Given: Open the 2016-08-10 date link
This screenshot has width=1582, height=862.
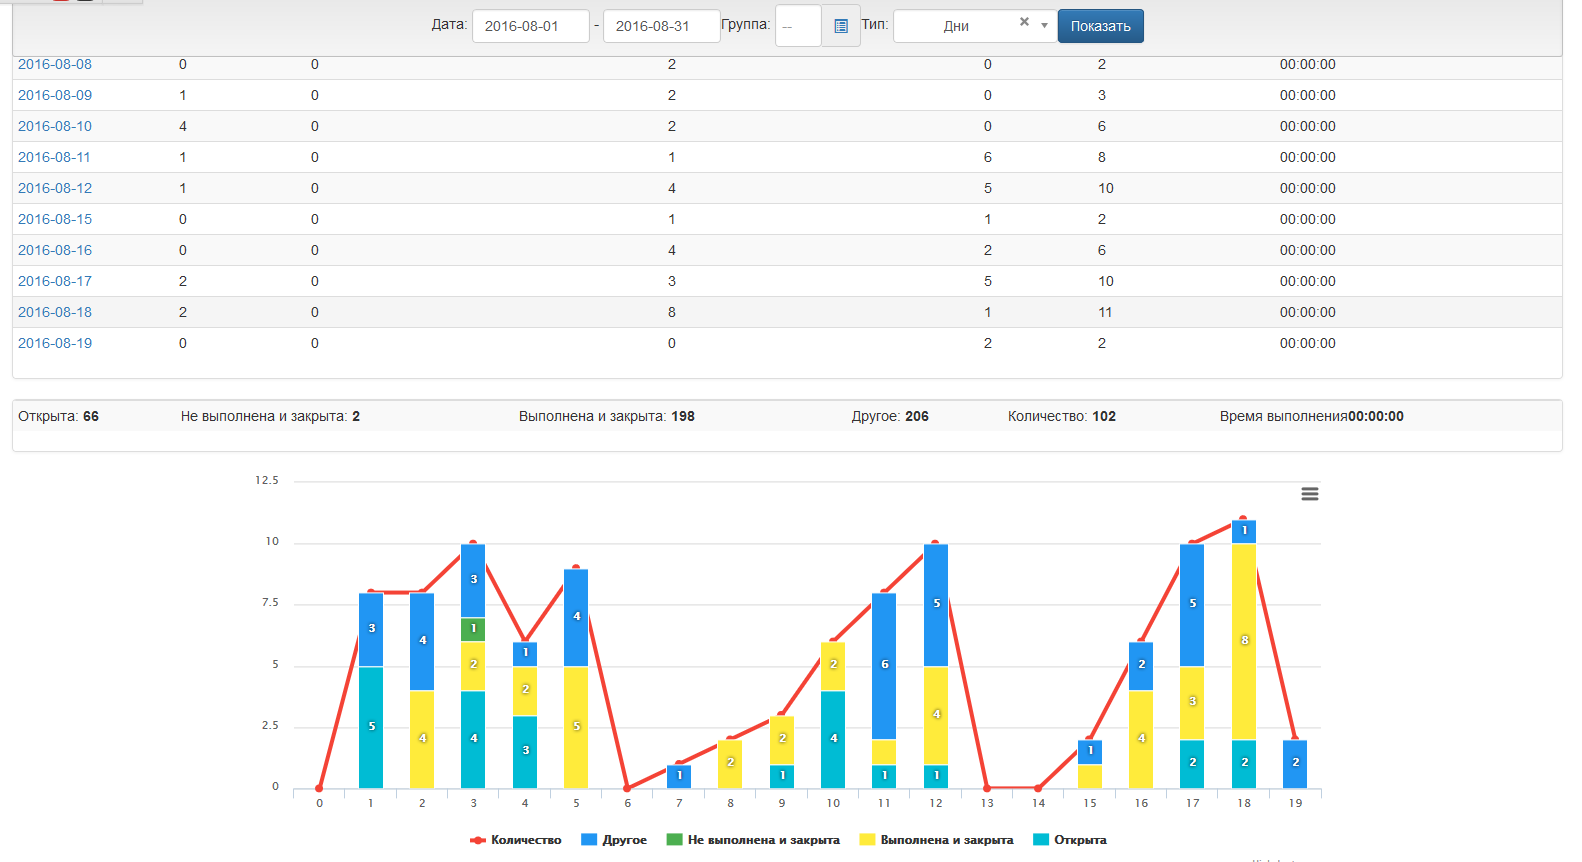Looking at the screenshot, I should 55,126.
